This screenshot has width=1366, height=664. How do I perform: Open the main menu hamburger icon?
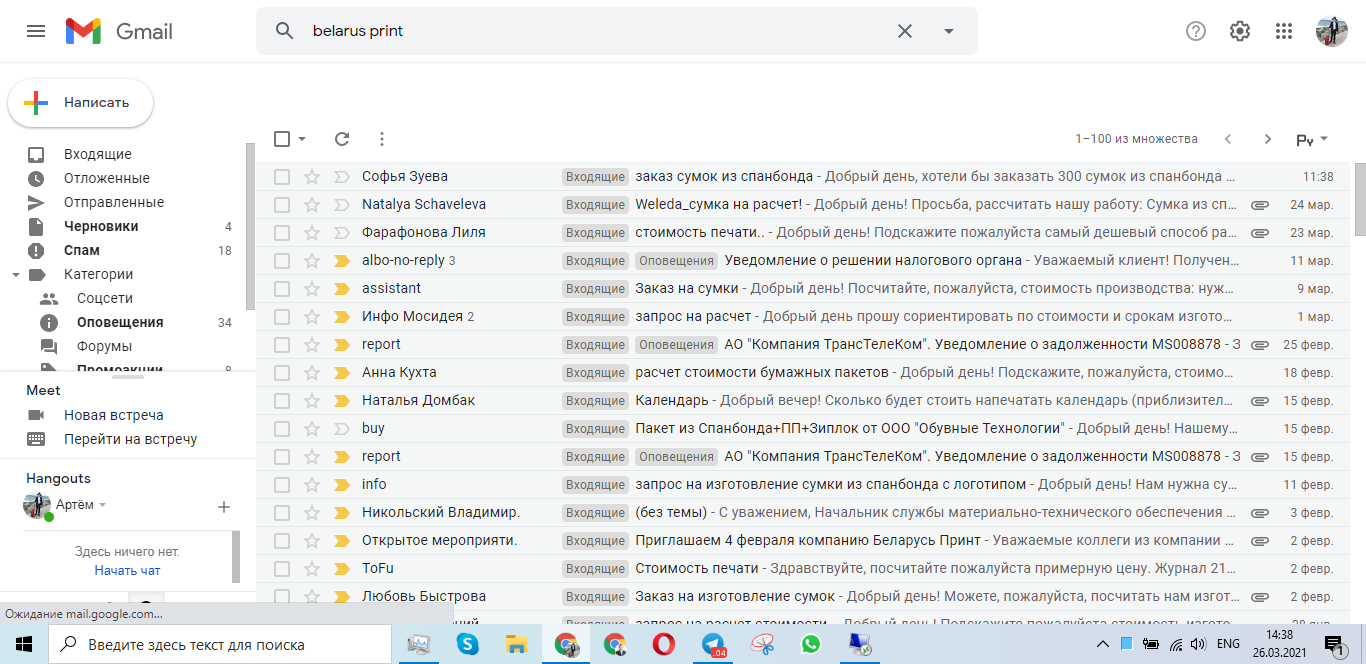36,31
